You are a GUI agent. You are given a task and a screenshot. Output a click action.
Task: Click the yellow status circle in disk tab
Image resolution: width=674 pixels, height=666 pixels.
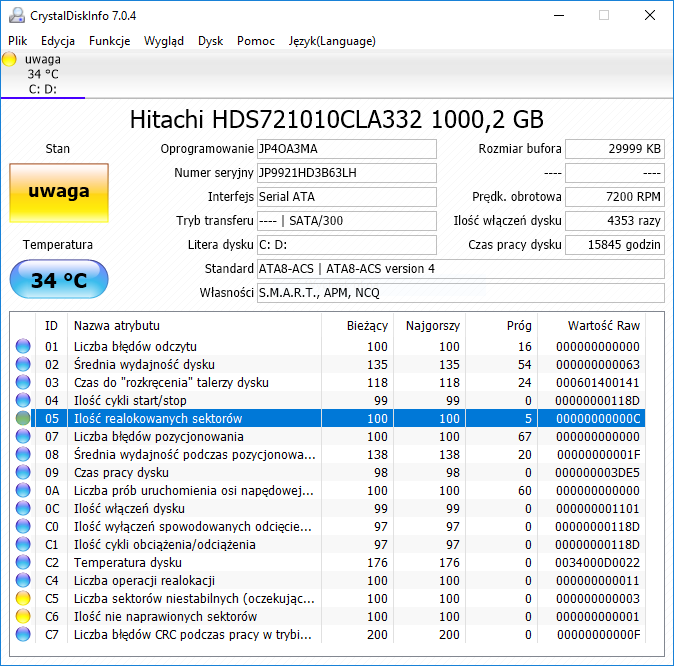pyautogui.click(x=9, y=59)
